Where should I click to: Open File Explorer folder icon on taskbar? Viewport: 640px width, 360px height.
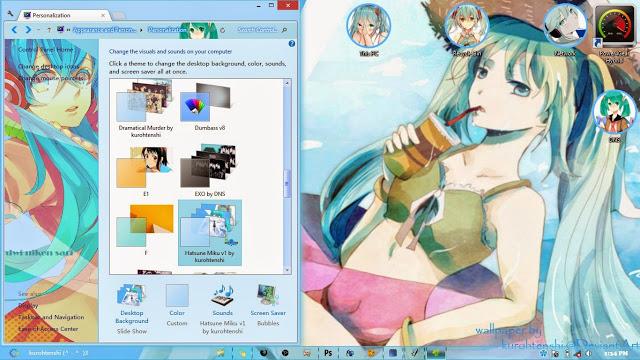tap(221, 353)
